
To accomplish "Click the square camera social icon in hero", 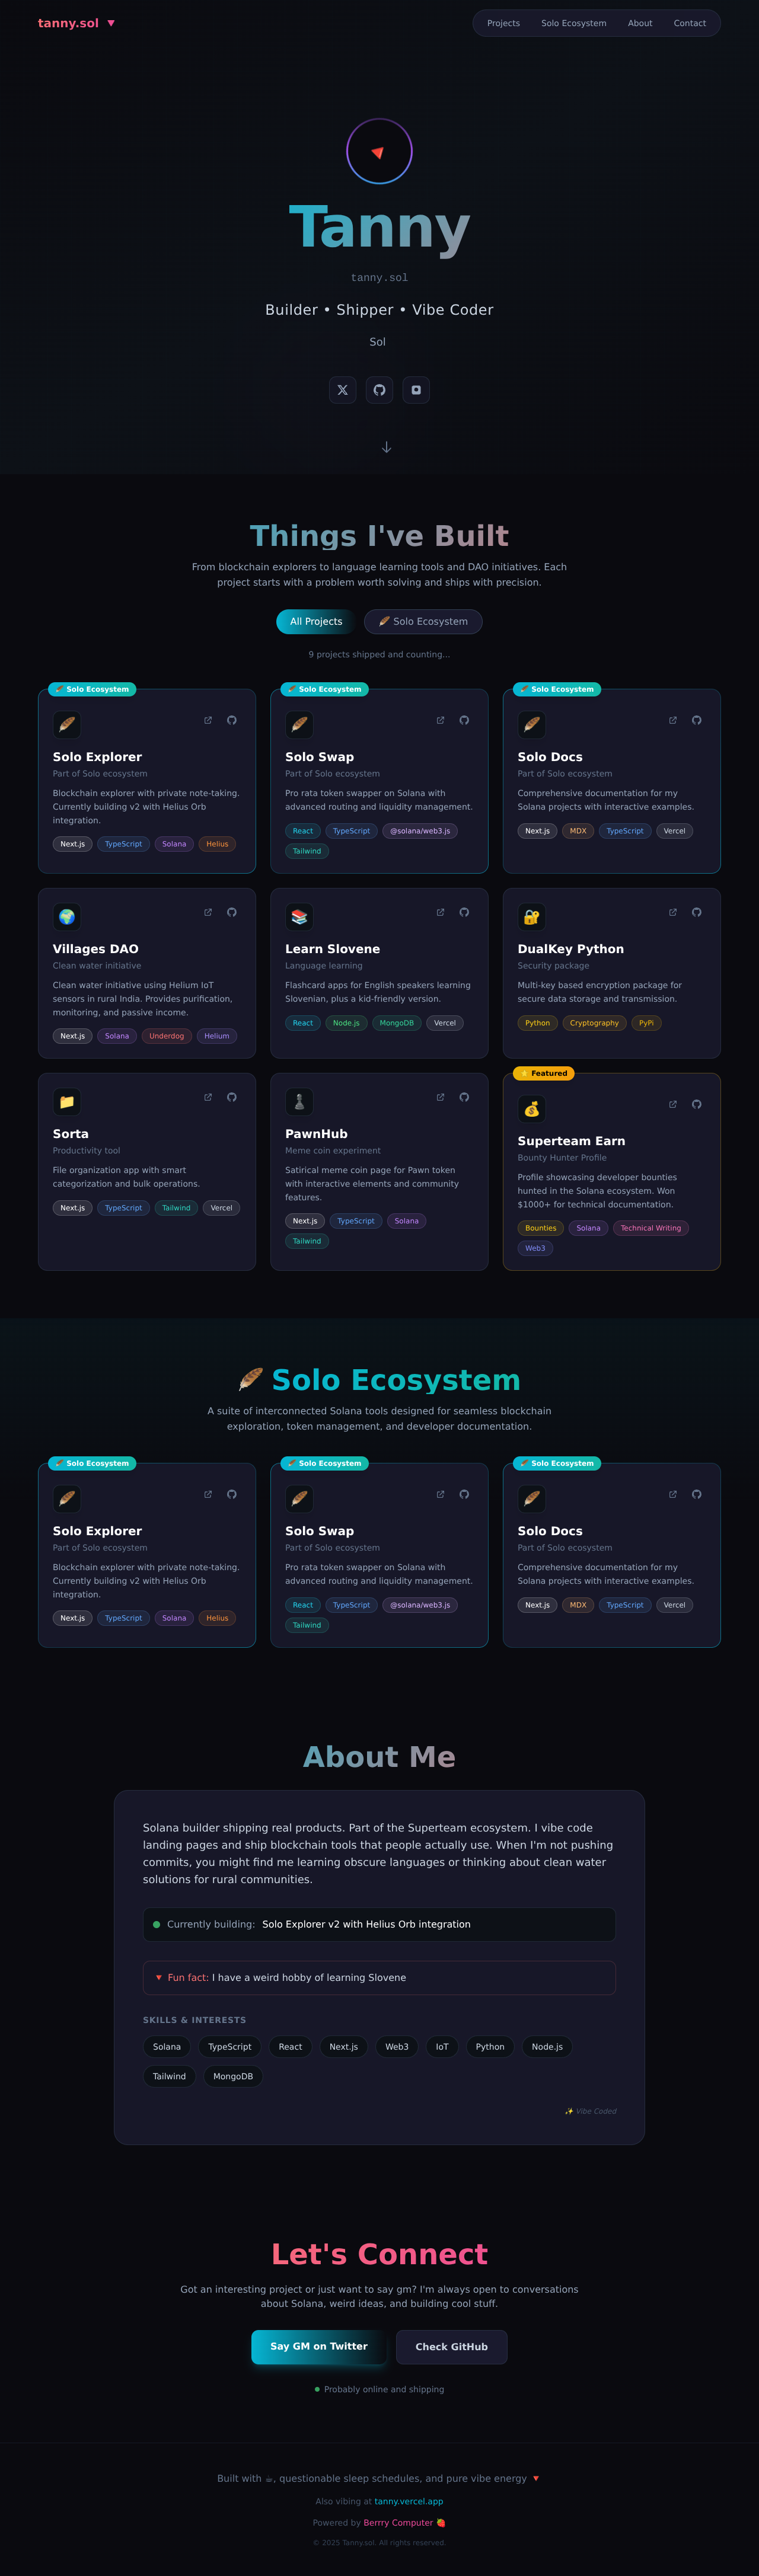I will point(416,390).
